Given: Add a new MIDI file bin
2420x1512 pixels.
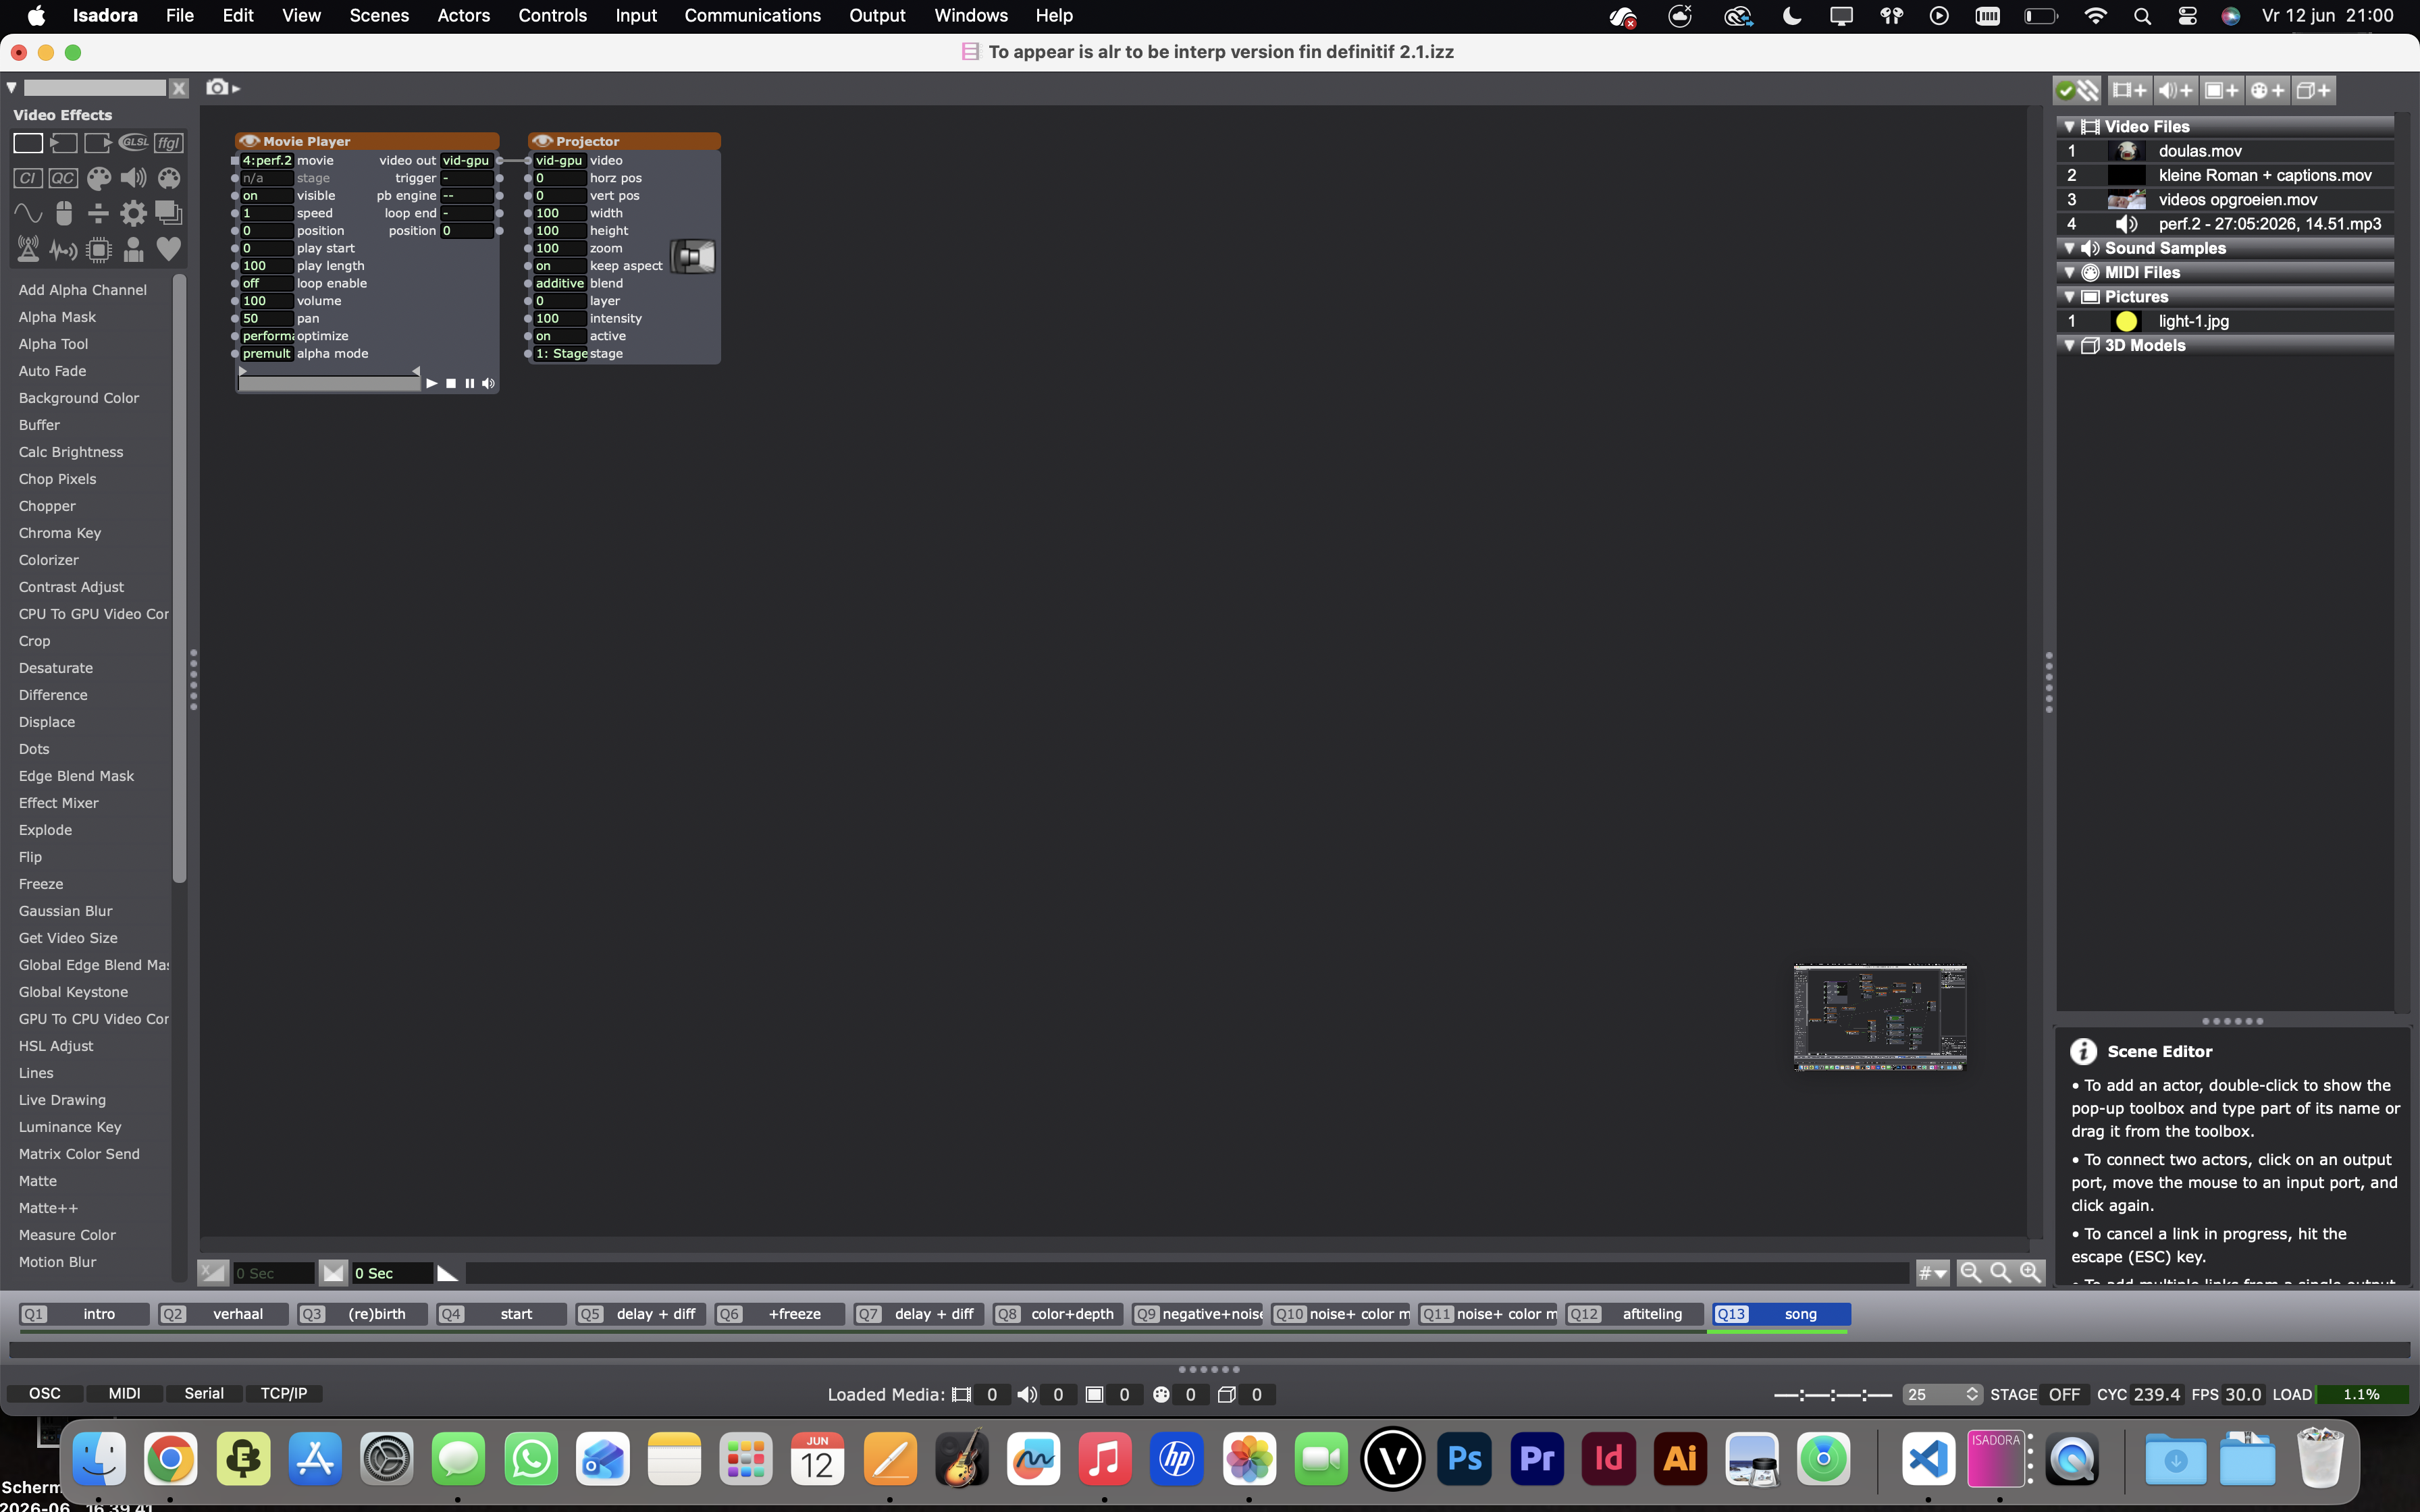Looking at the screenshot, I should click(x=2268, y=91).
